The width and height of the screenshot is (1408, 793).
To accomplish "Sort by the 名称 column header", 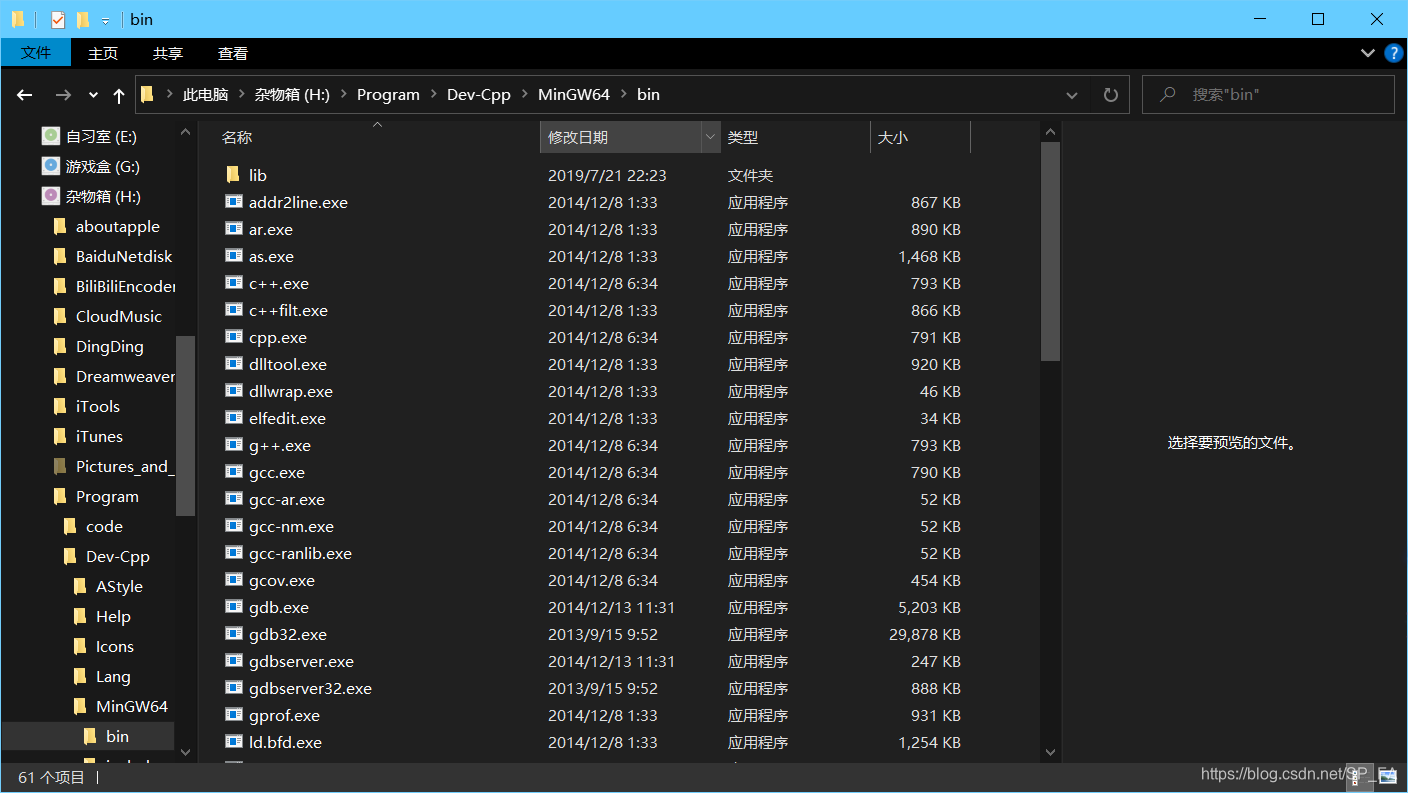I will 370,137.
